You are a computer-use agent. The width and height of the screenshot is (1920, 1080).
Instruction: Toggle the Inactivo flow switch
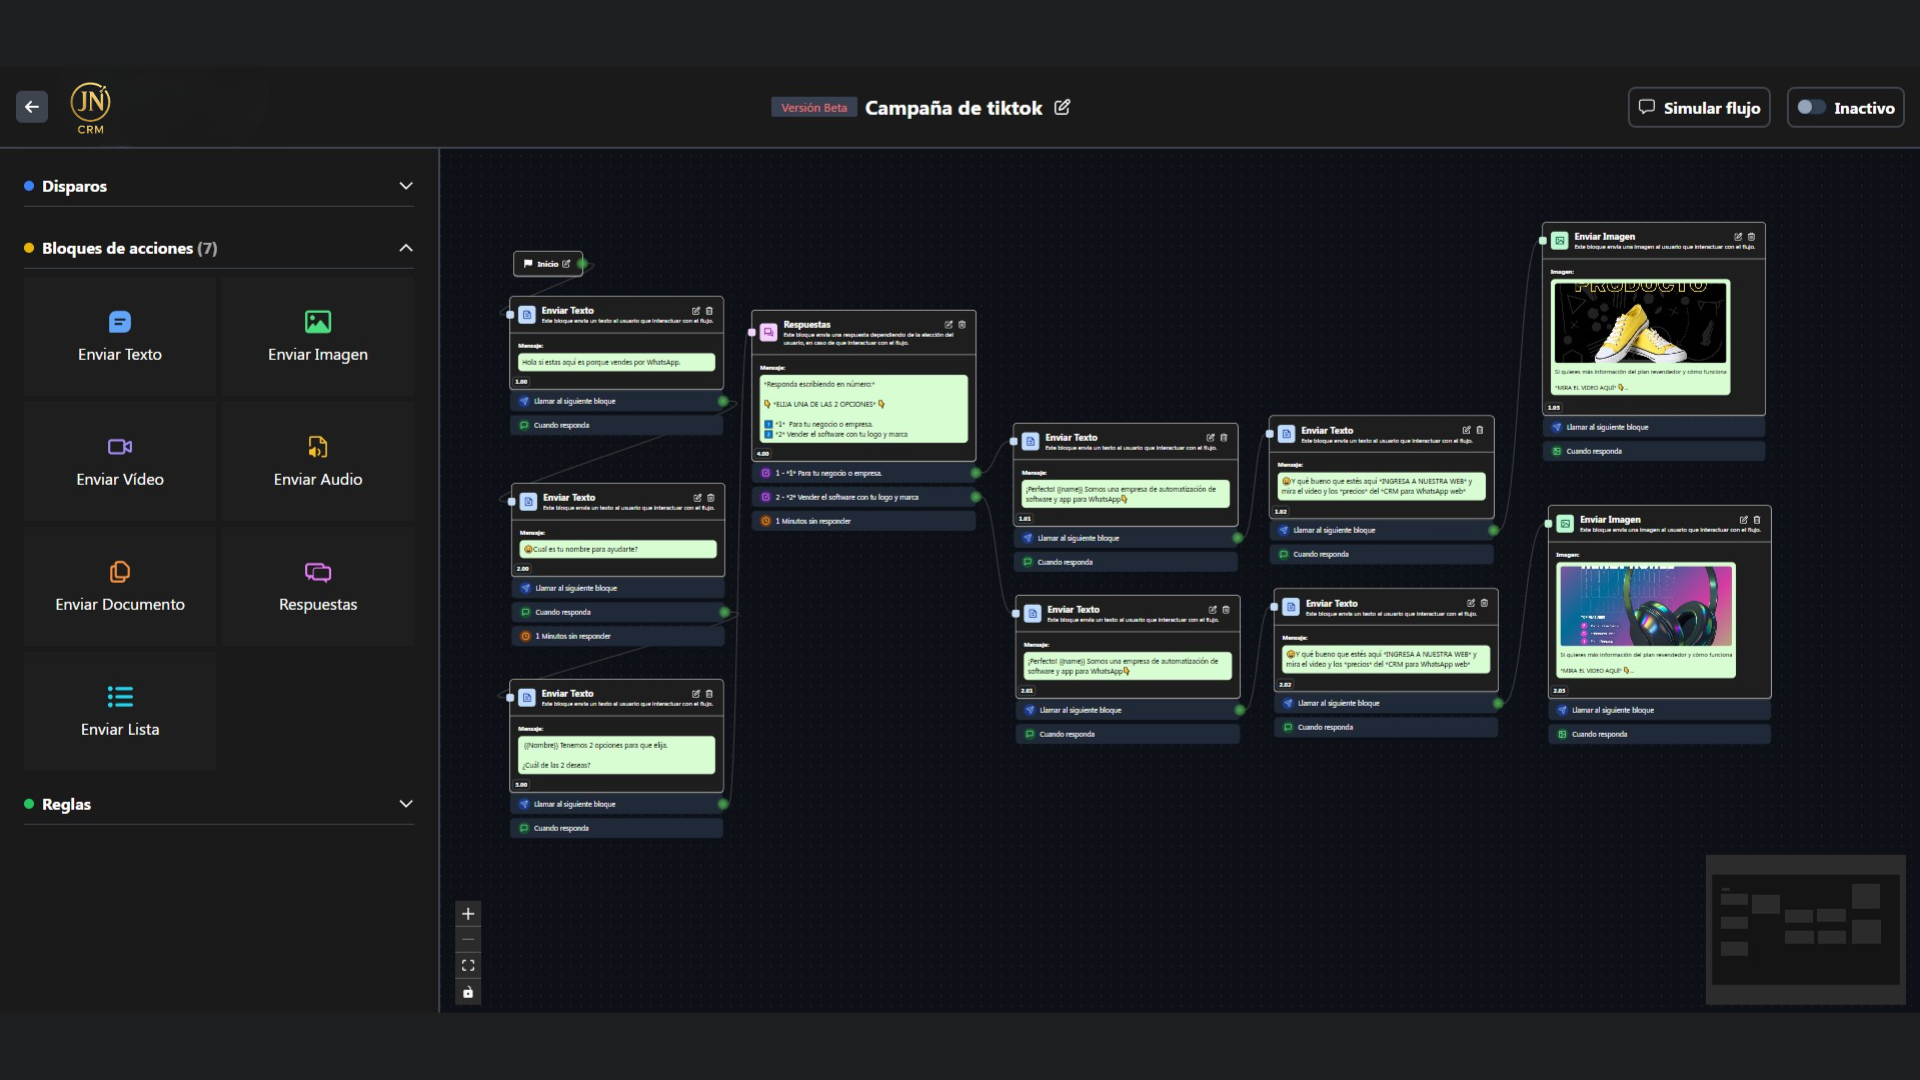click(1811, 108)
